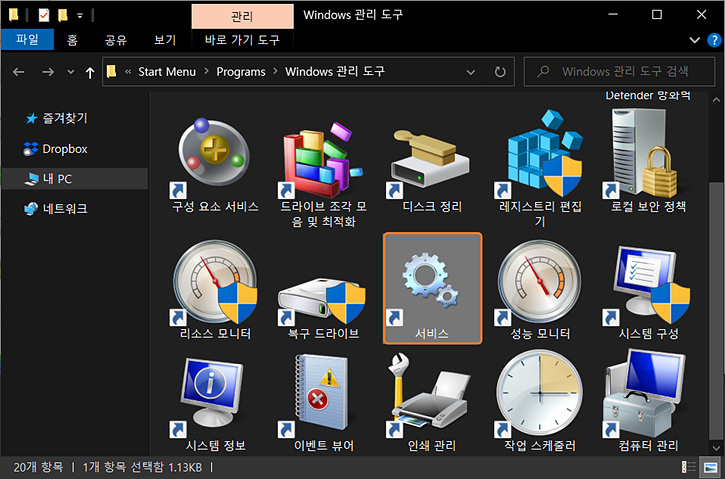Click Windows 관리 도구 breadcrumb
The width and height of the screenshot is (725, 479).
click(335, 72)
